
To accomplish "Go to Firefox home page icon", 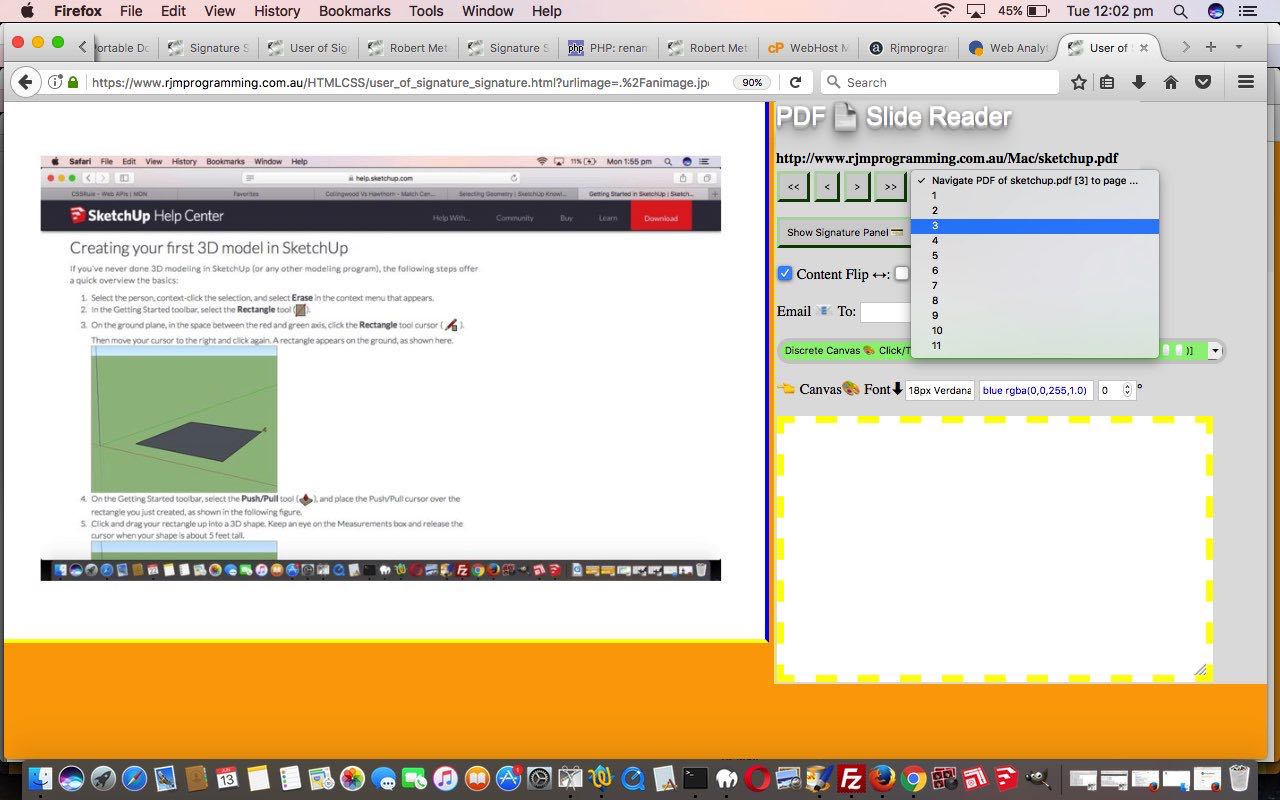I will point(1170,82).
